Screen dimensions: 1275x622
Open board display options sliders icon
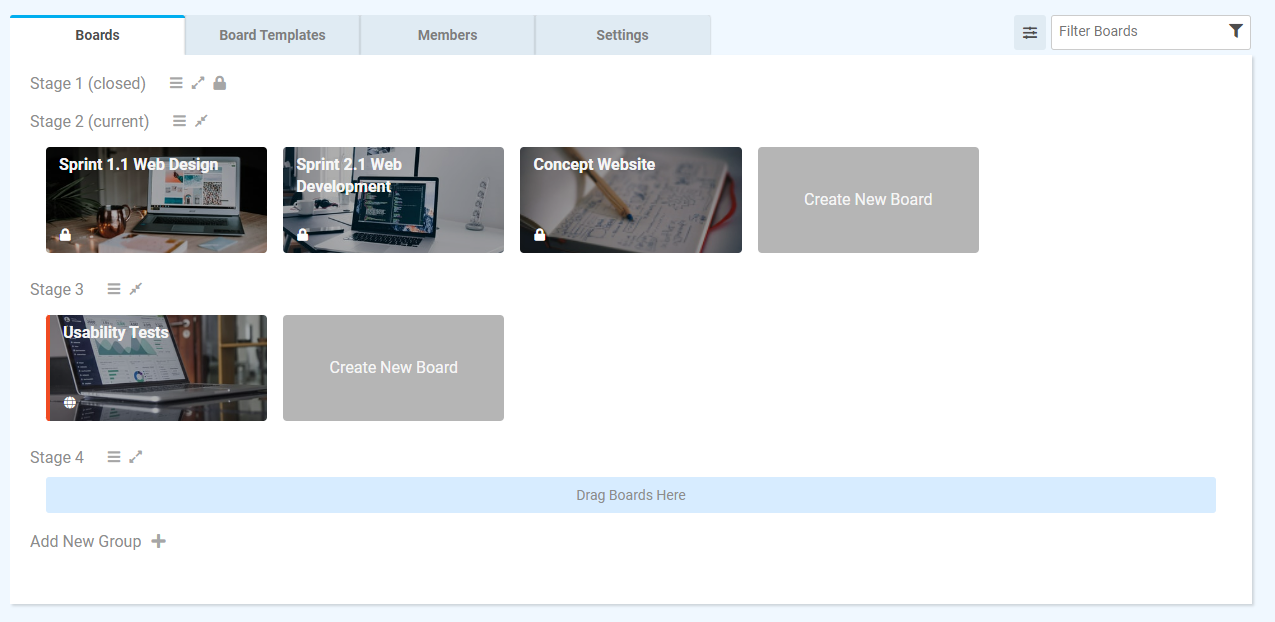click(1029, 32)
